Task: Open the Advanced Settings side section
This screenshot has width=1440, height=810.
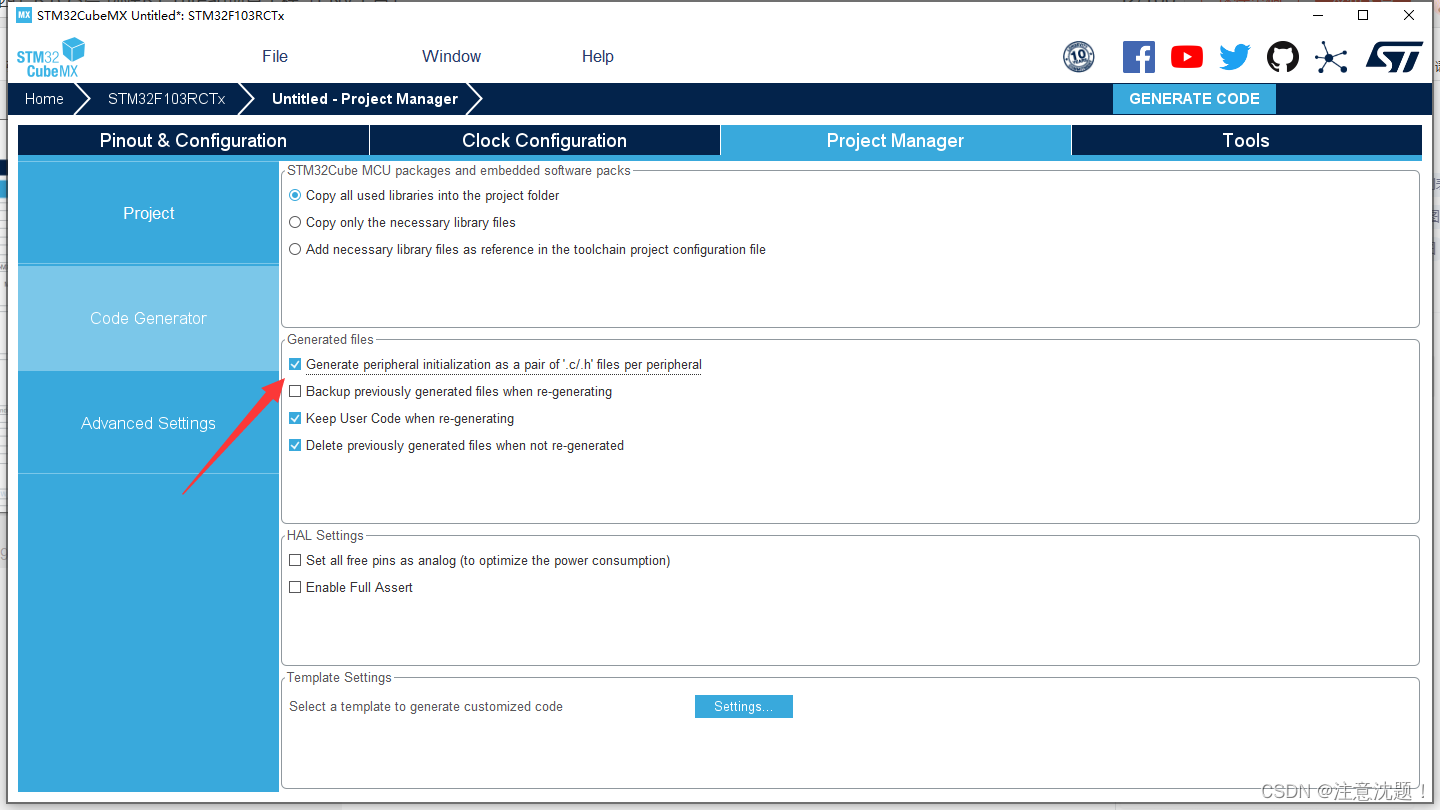Action: coord(148,423)
